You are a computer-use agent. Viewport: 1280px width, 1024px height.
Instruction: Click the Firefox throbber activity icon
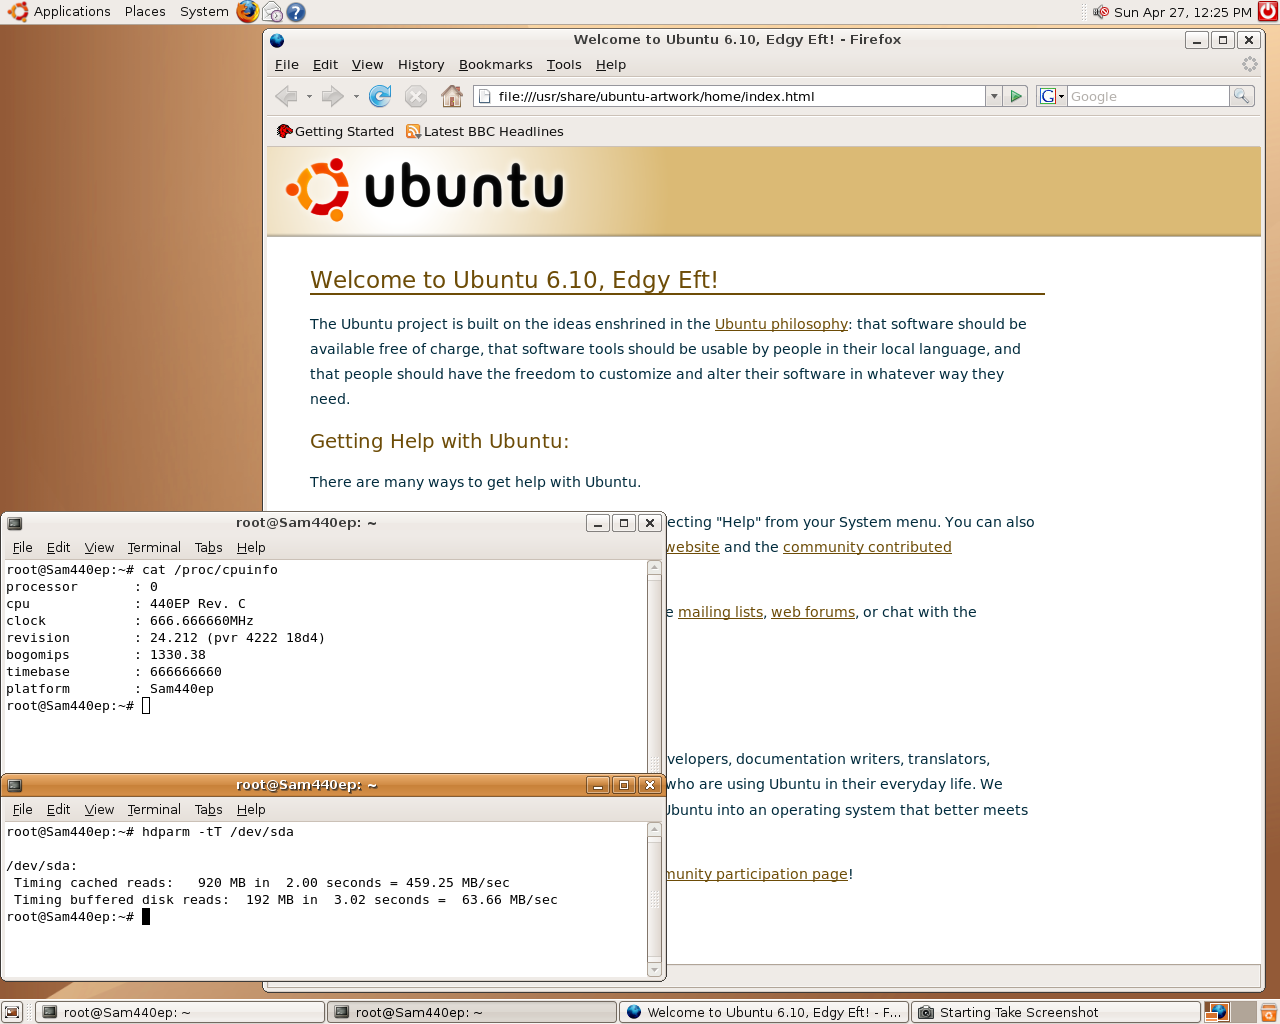tap(1249, 64)
